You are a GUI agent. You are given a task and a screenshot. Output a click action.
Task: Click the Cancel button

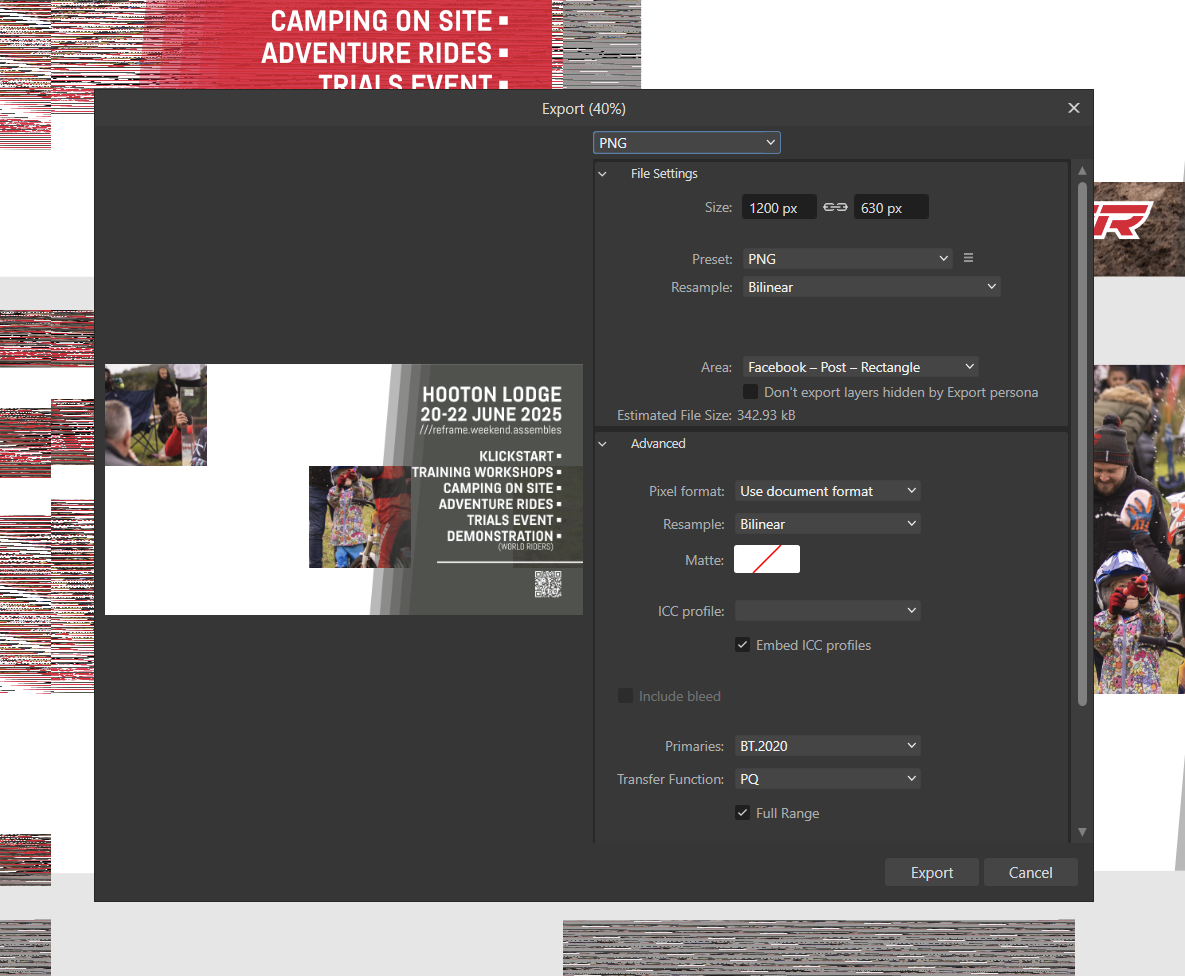tap(1030, 872)
